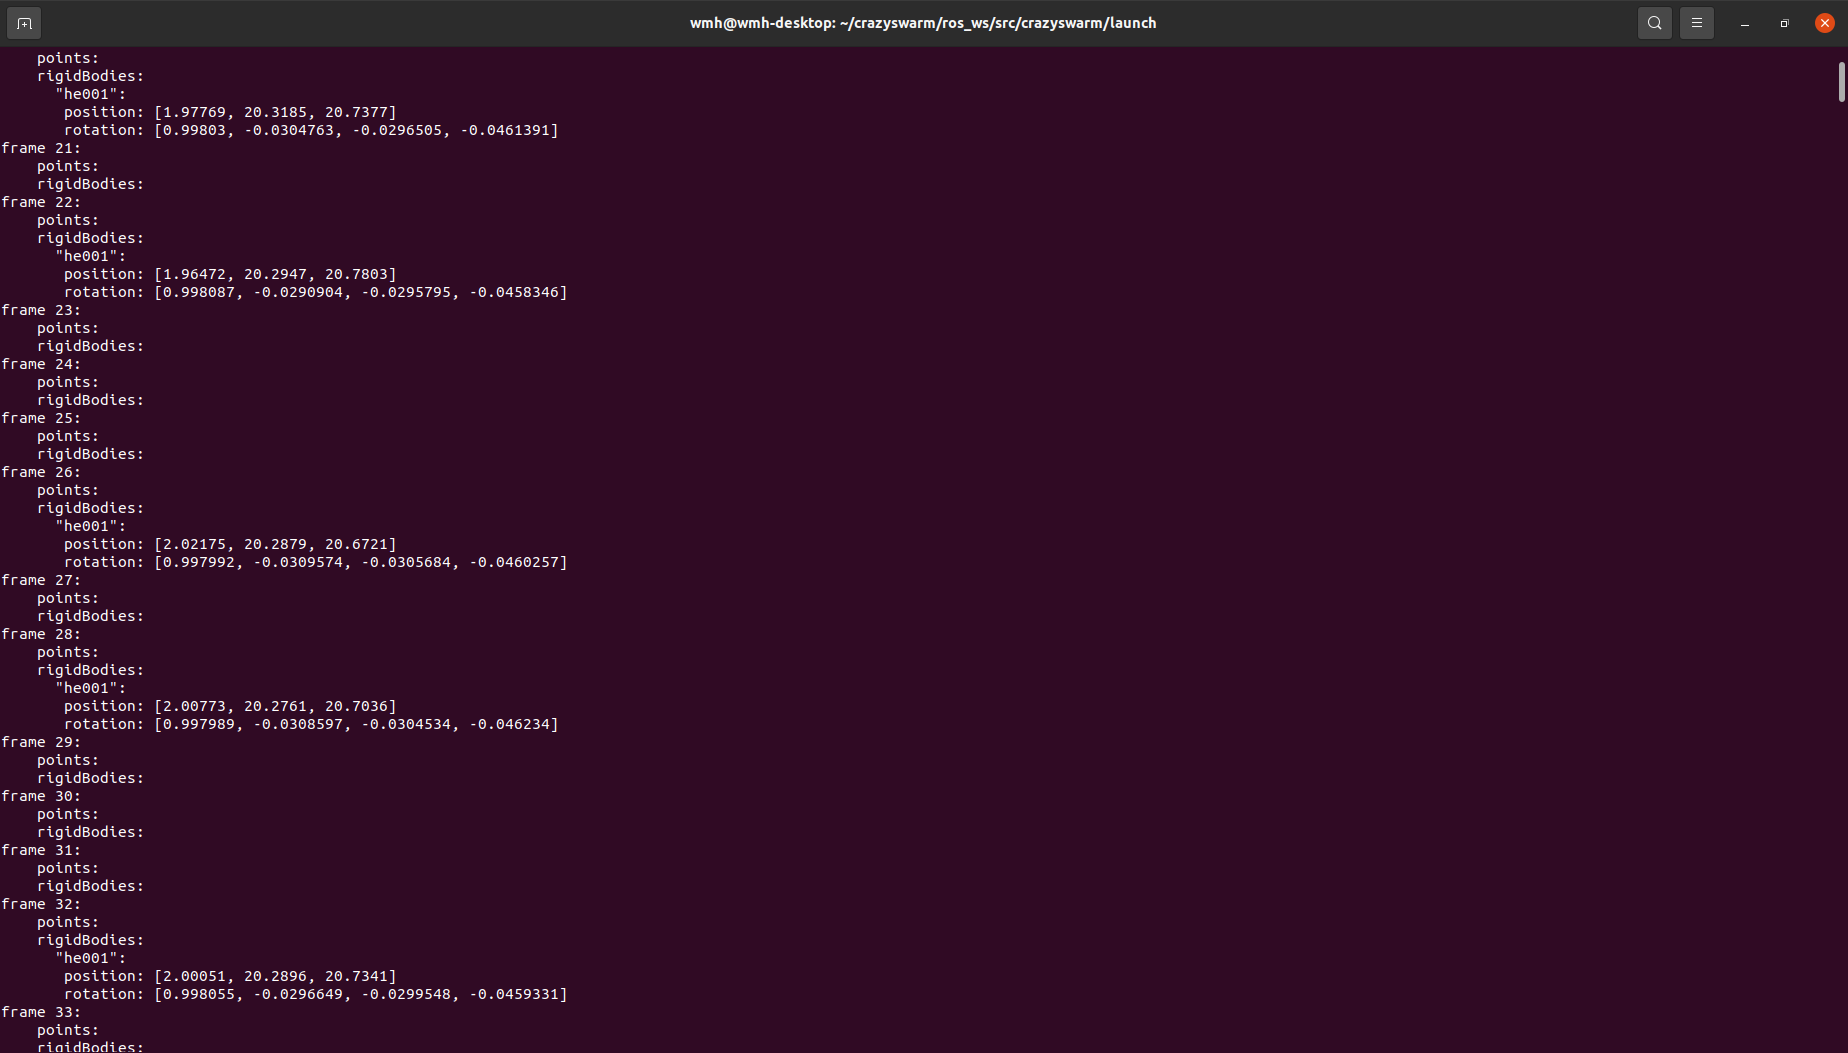1848x1053 pixels.
Task: Click the 'frame 23:' line
Action: (41, 310)
